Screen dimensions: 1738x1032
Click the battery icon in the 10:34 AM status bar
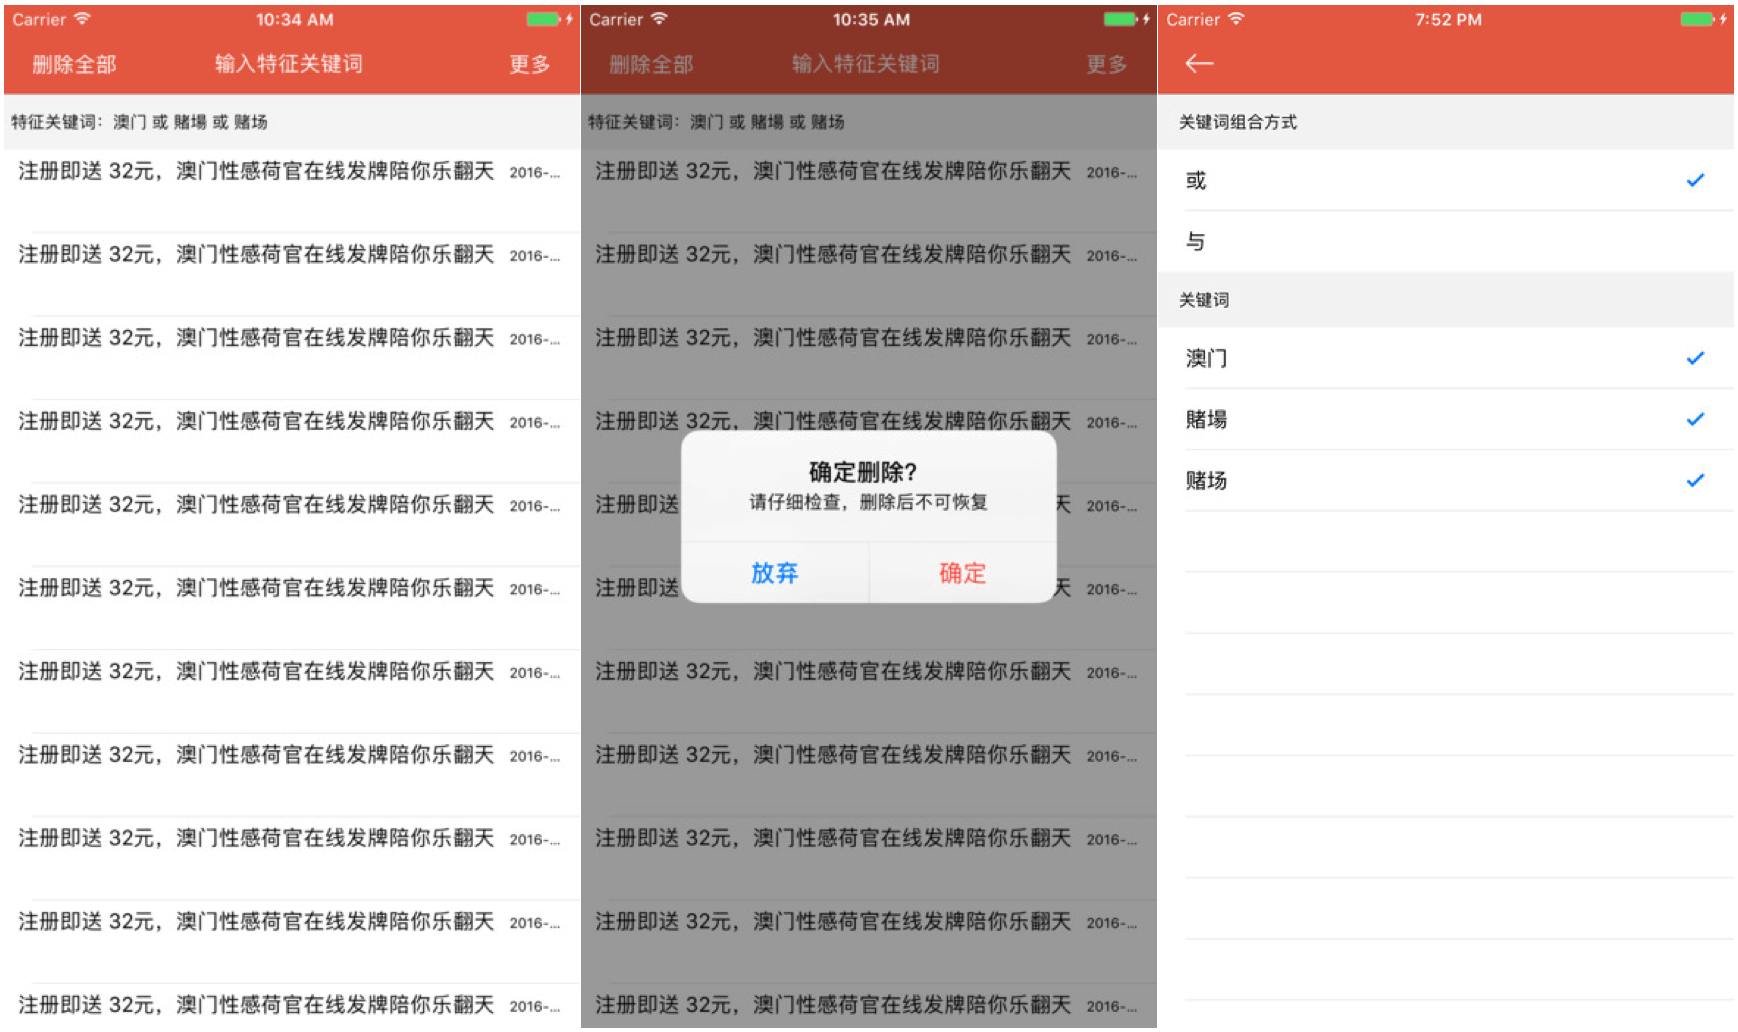(x=542, y=19)
